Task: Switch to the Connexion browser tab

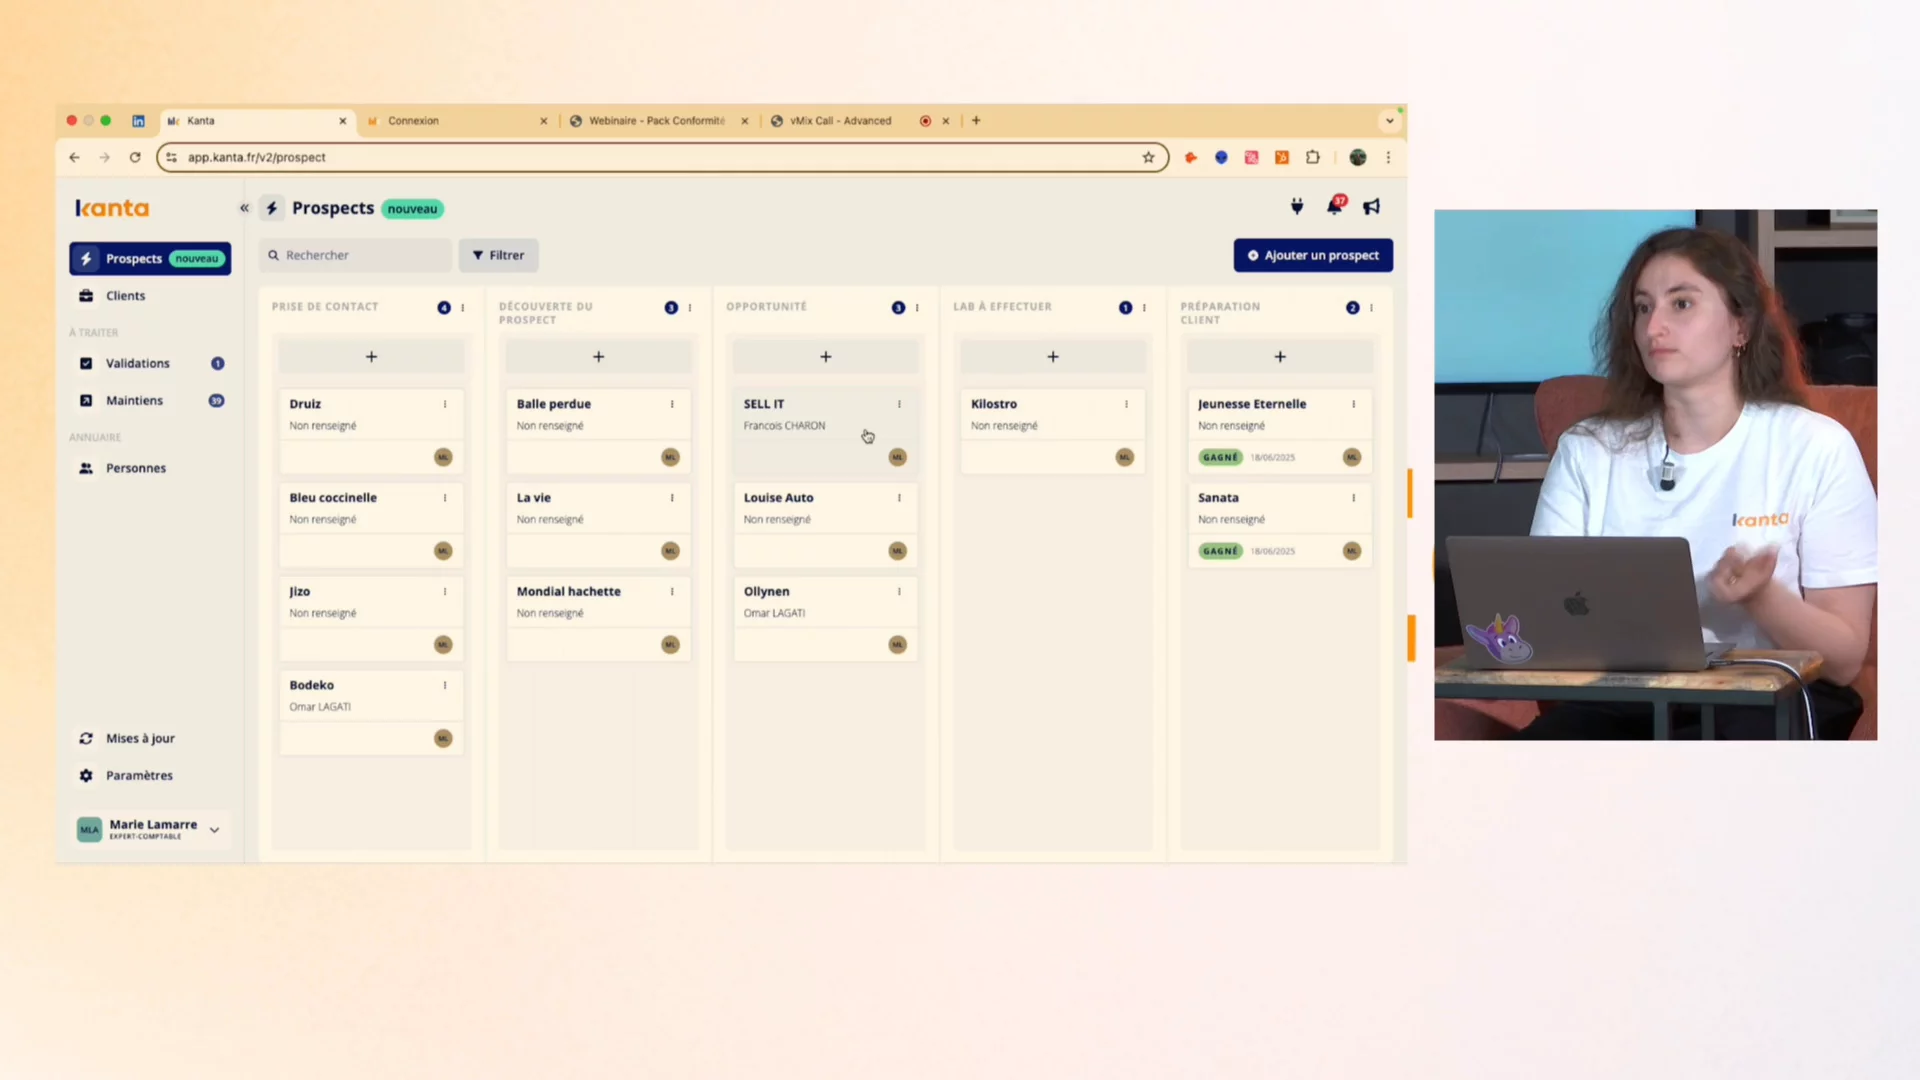Action: 457,121
